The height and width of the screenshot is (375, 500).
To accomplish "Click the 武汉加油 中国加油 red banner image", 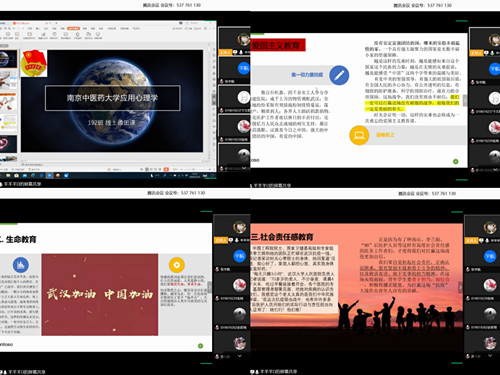I will [100, 295].
